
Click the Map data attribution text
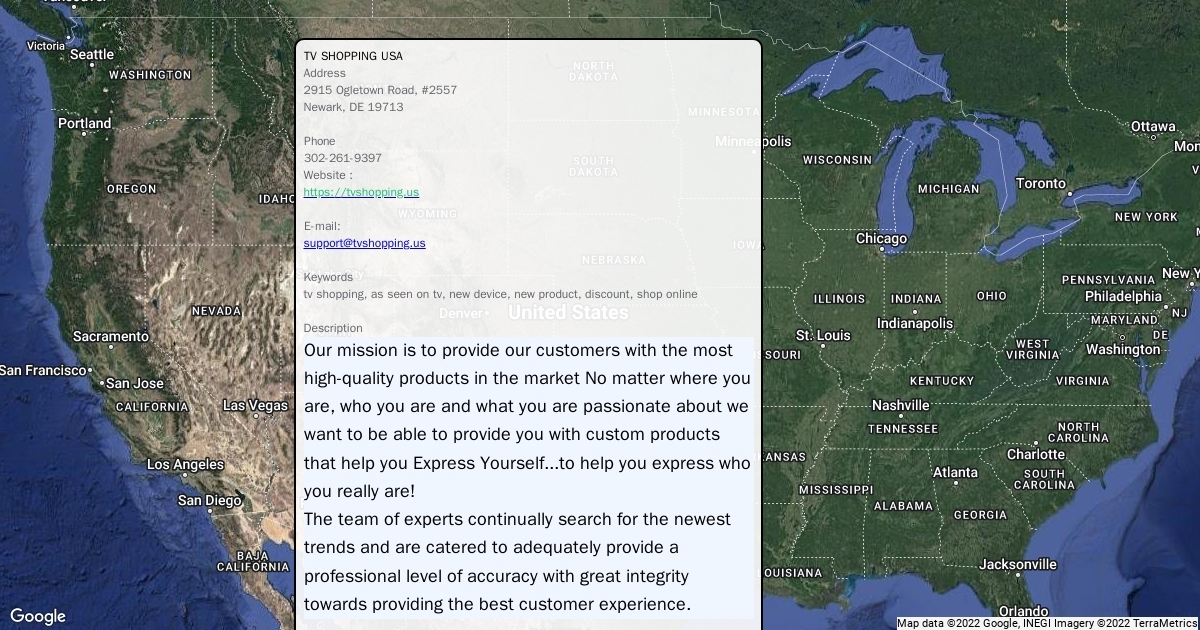pos(1046,623)
